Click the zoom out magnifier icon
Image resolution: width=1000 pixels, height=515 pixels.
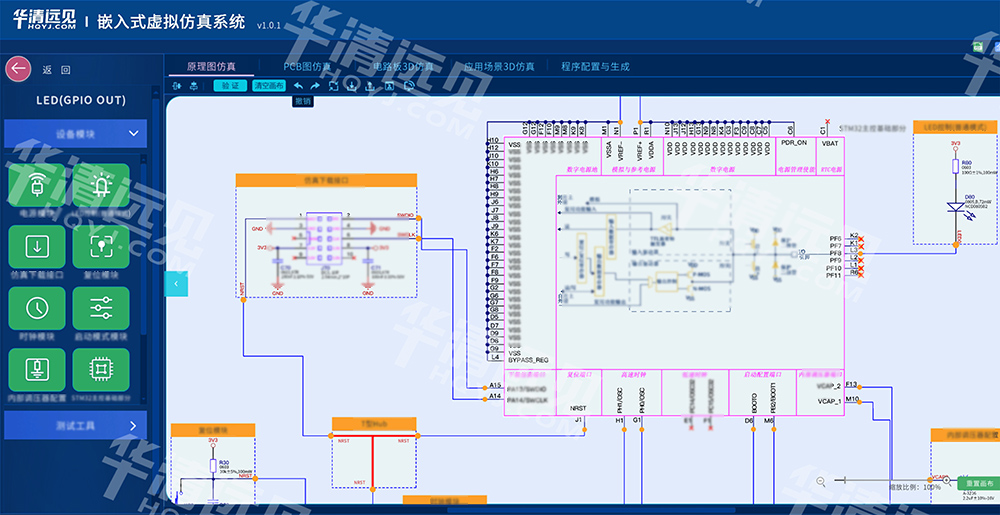(x=821, y=481)
